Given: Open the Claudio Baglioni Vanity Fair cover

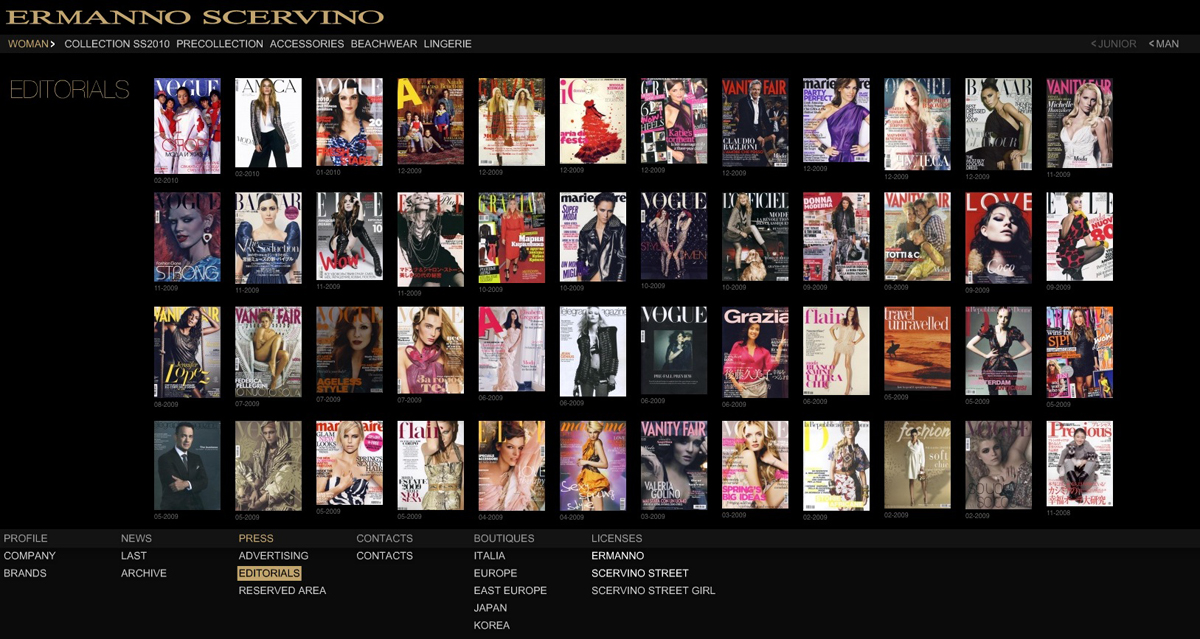Looking at the screenshot, I should tap(755, 121).
